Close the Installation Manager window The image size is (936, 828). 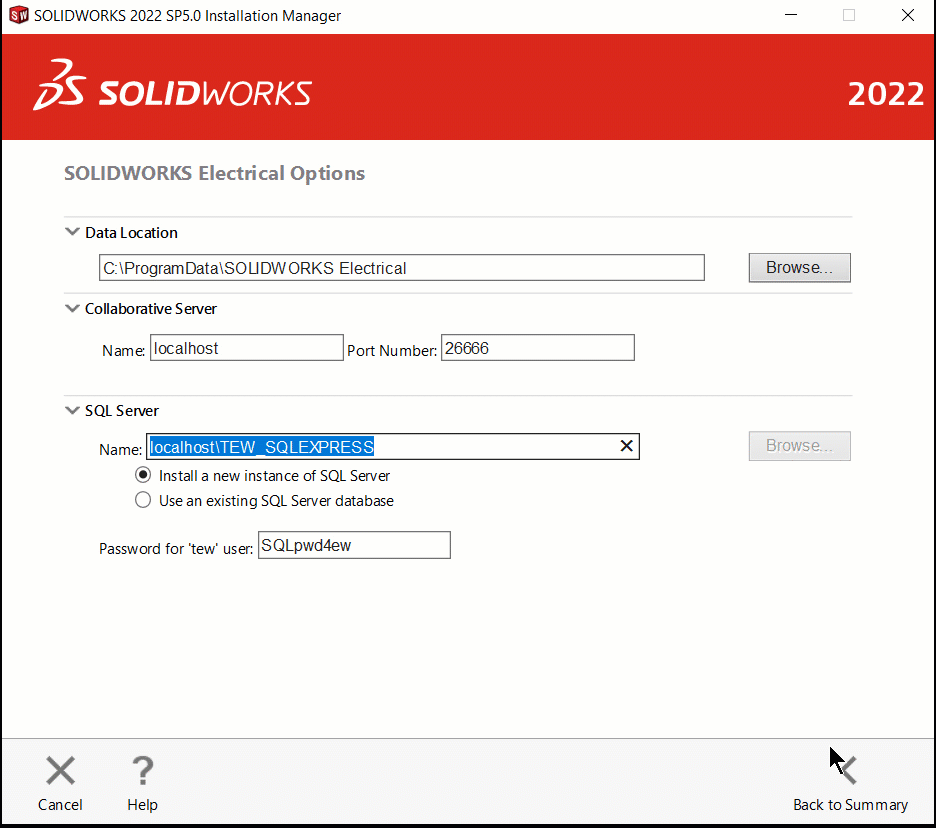point(907,16)
